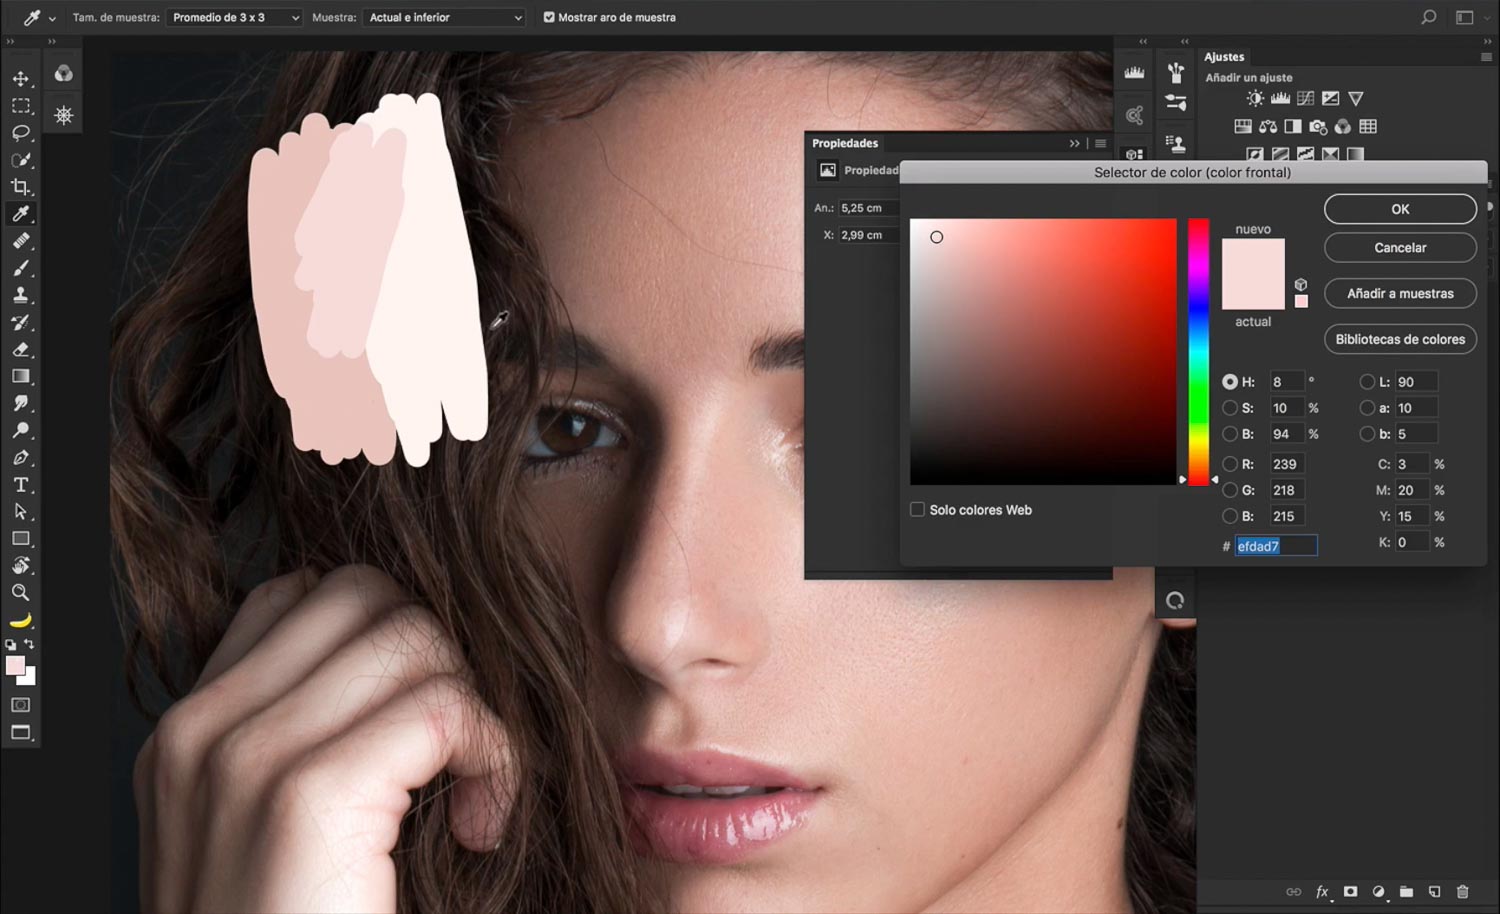
Task: Select the Rectangle shape tool
Action: click(x=21, y=538)
